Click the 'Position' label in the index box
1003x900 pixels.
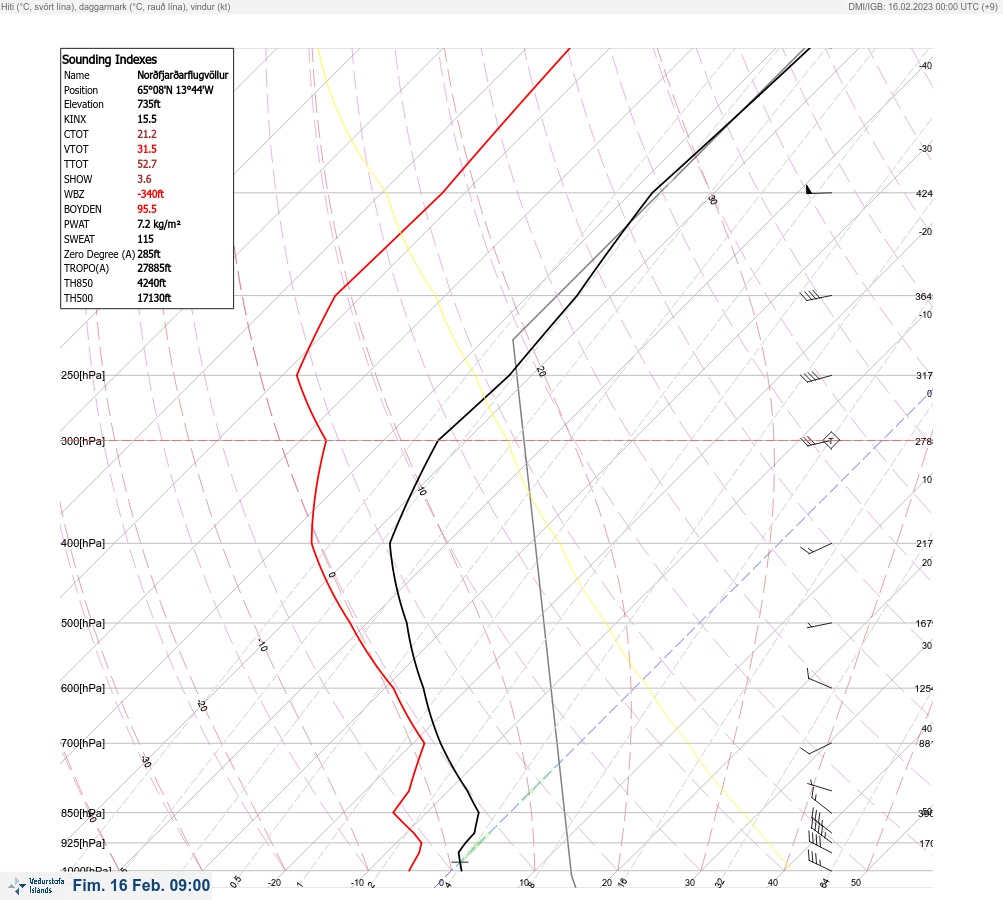(x=81, y=90)
